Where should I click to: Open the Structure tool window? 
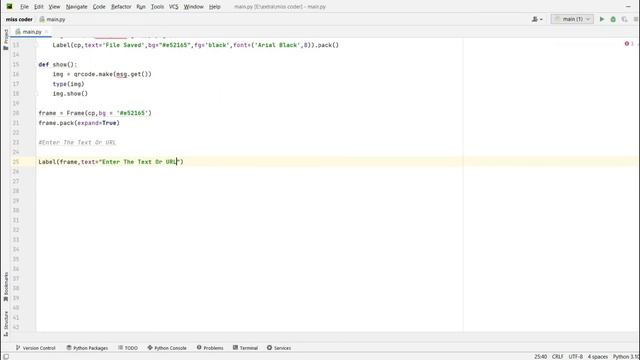click(6, 323)
